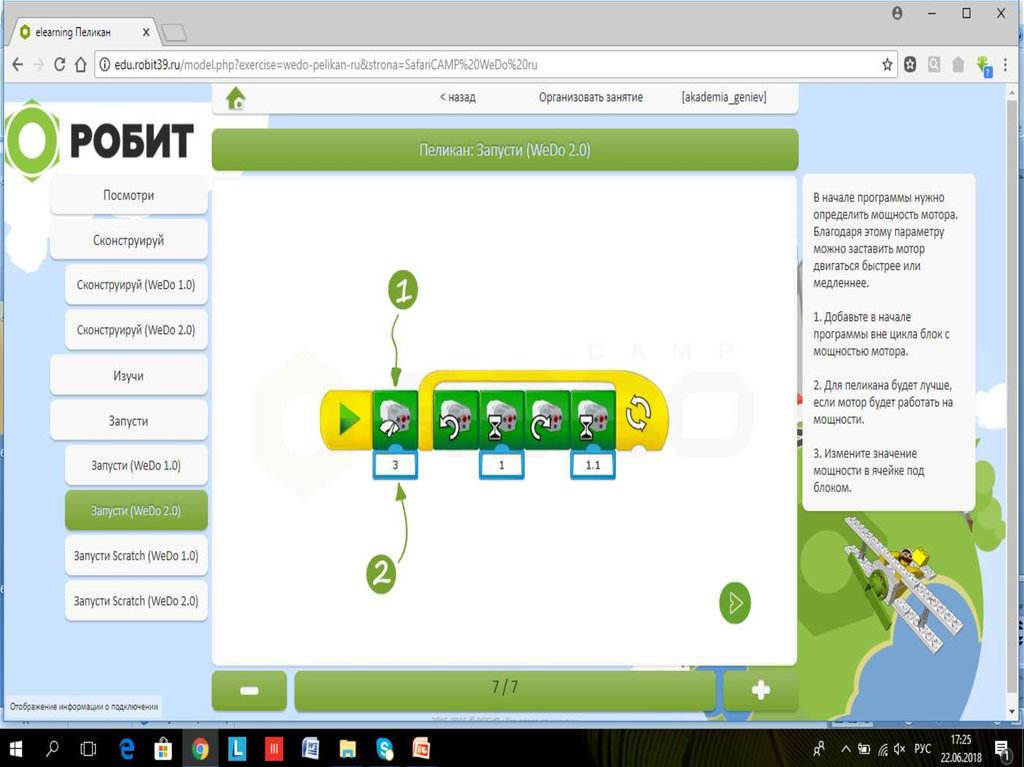Click Организовать занятие link
Viewport: 1024px width, 767px height.
click(590, 97)
